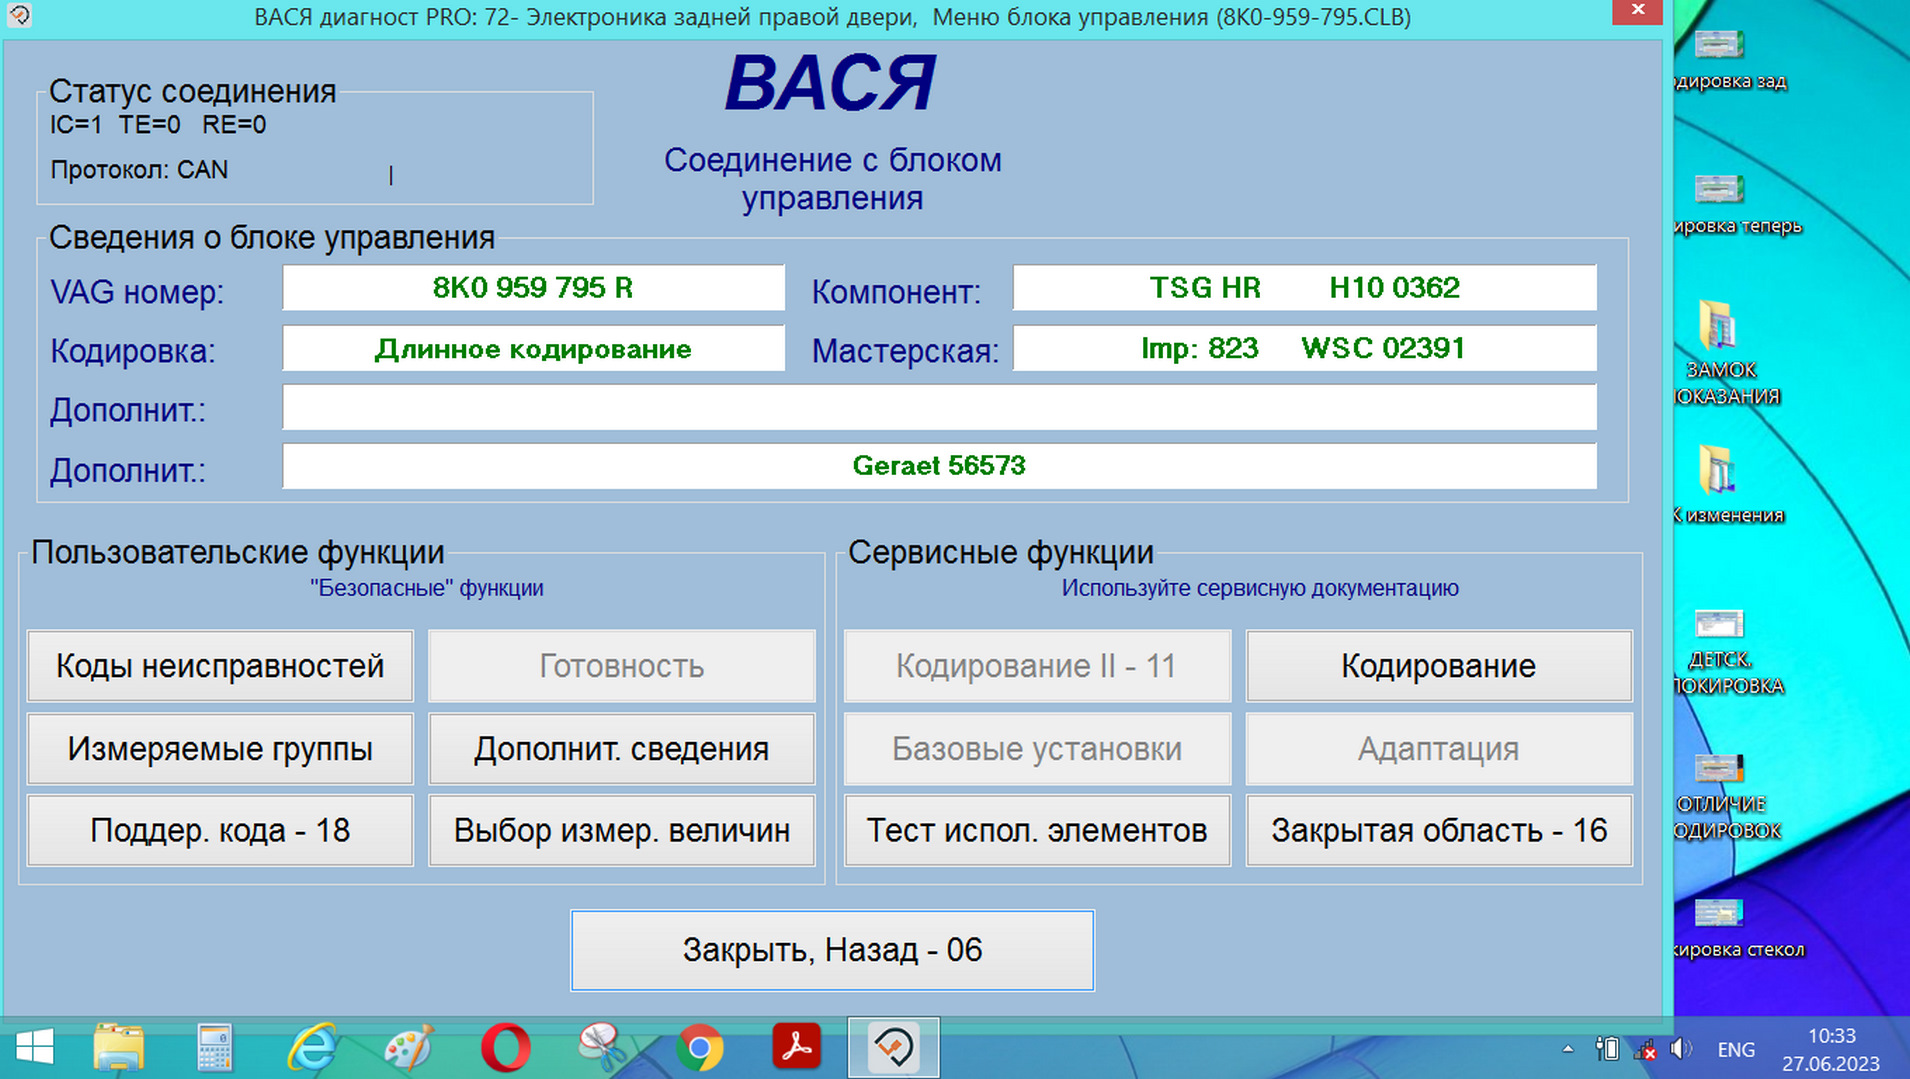1910x1079 pixels.
Task: Launch Google Chrome from the taskbar
Action: pos(700,1048)
